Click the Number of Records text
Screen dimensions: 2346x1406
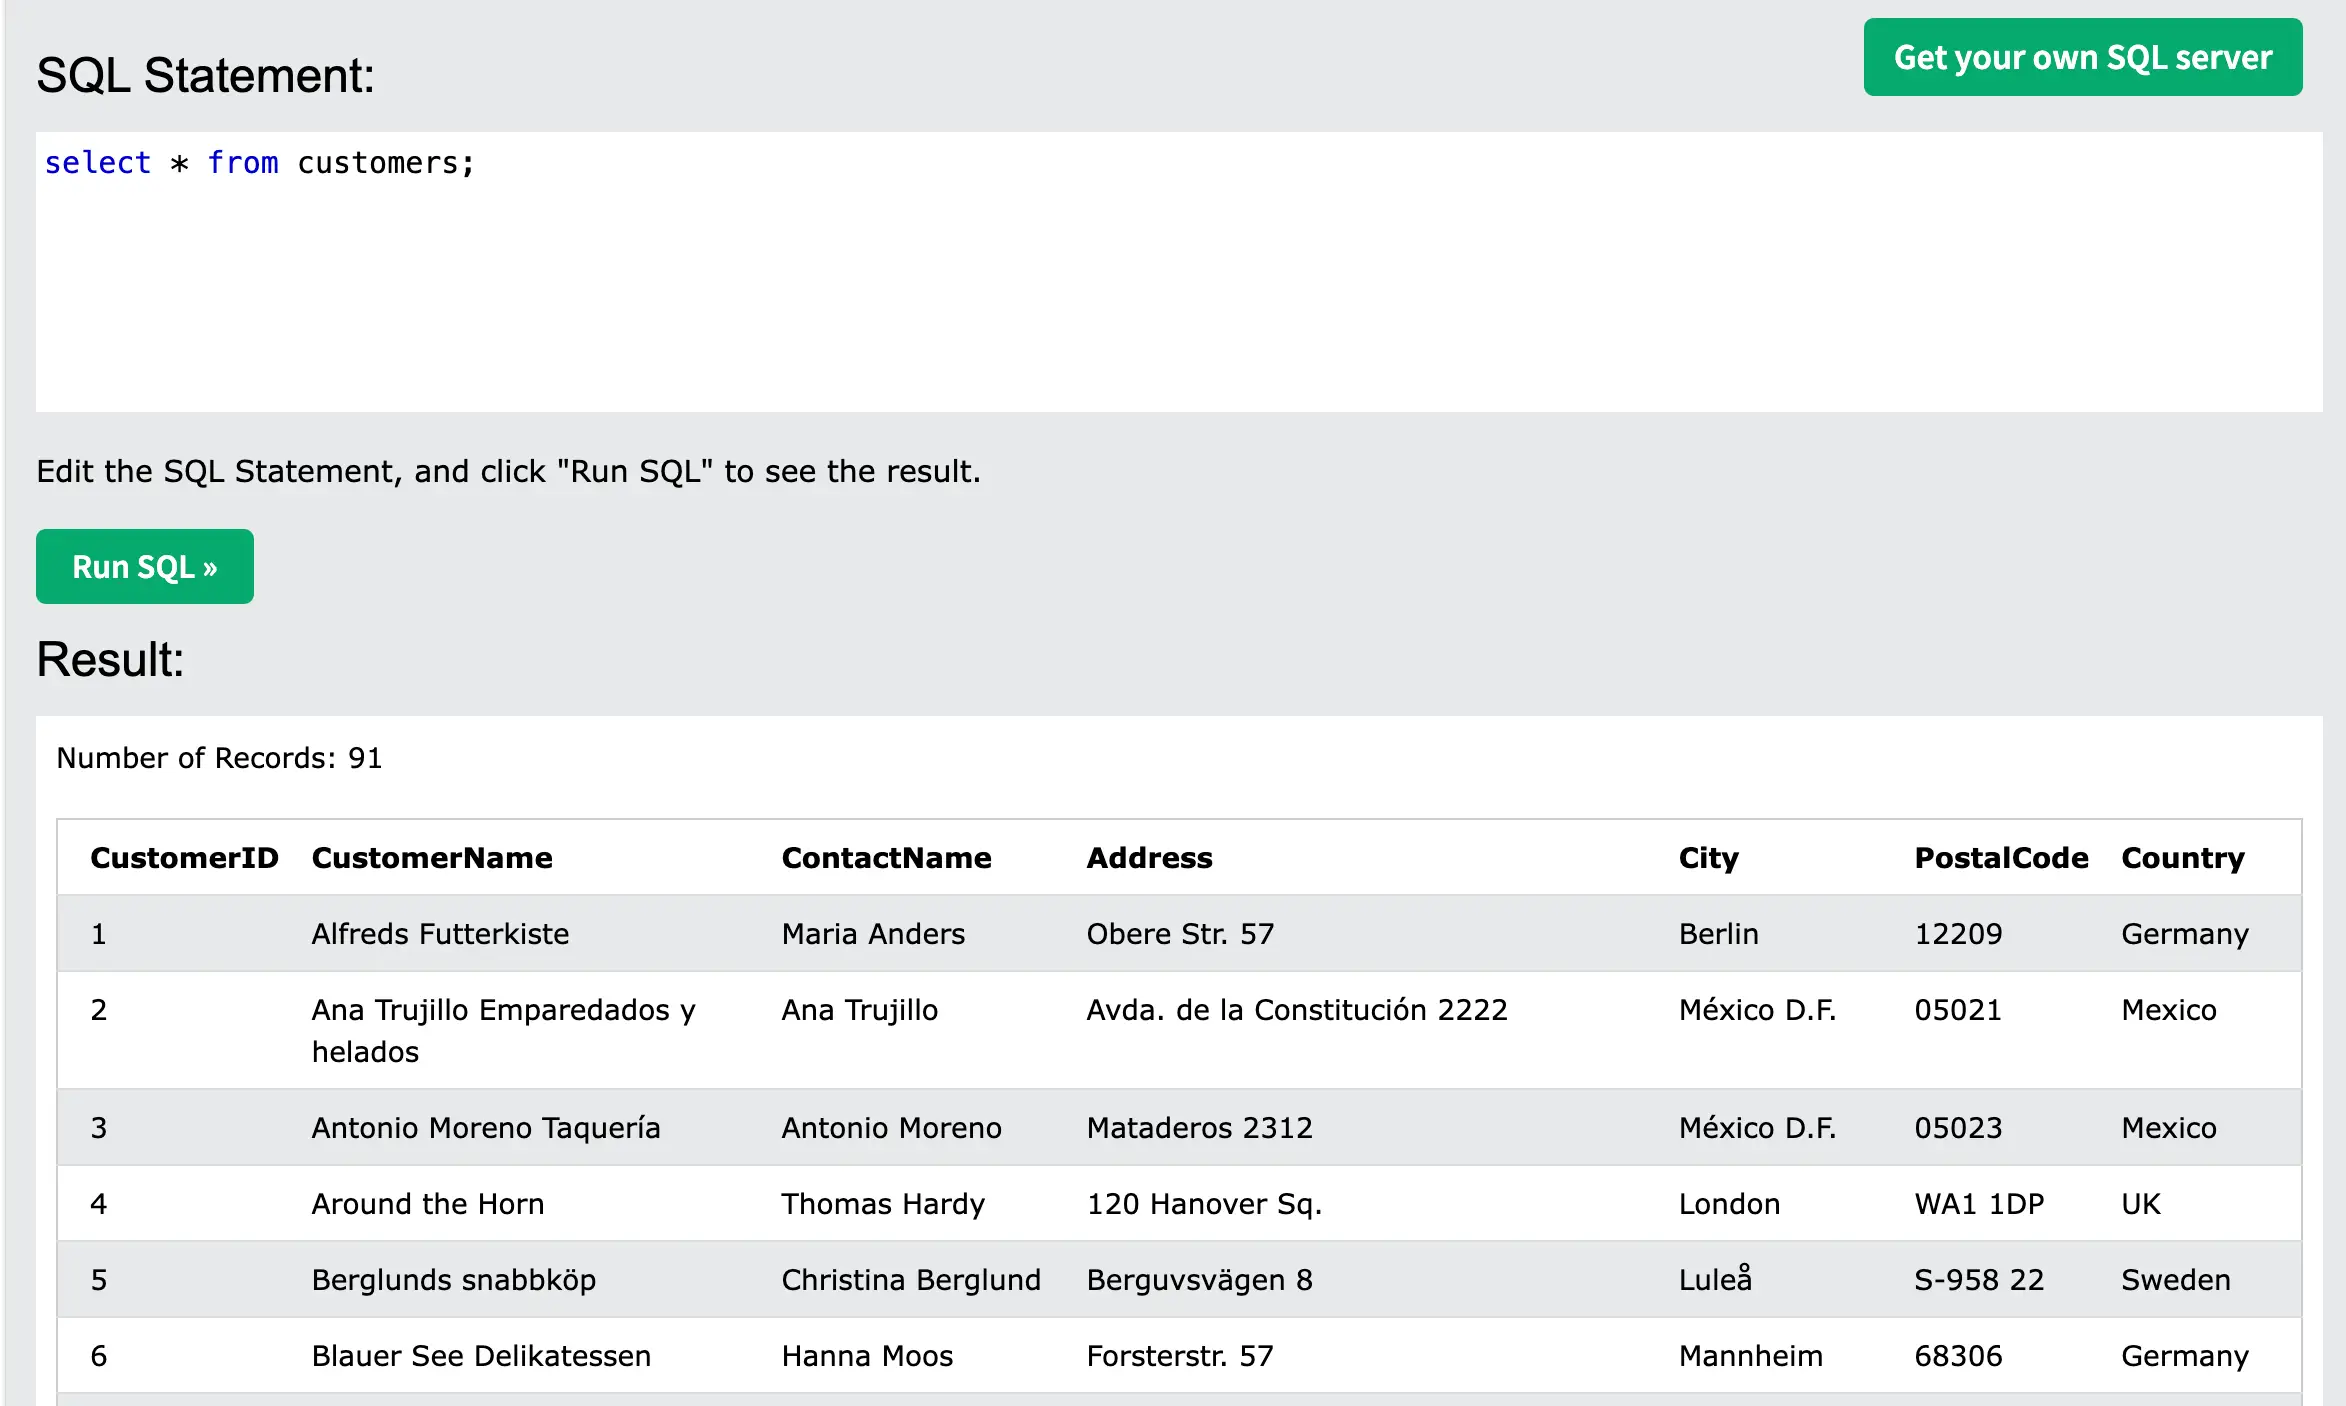click(219, 758)
